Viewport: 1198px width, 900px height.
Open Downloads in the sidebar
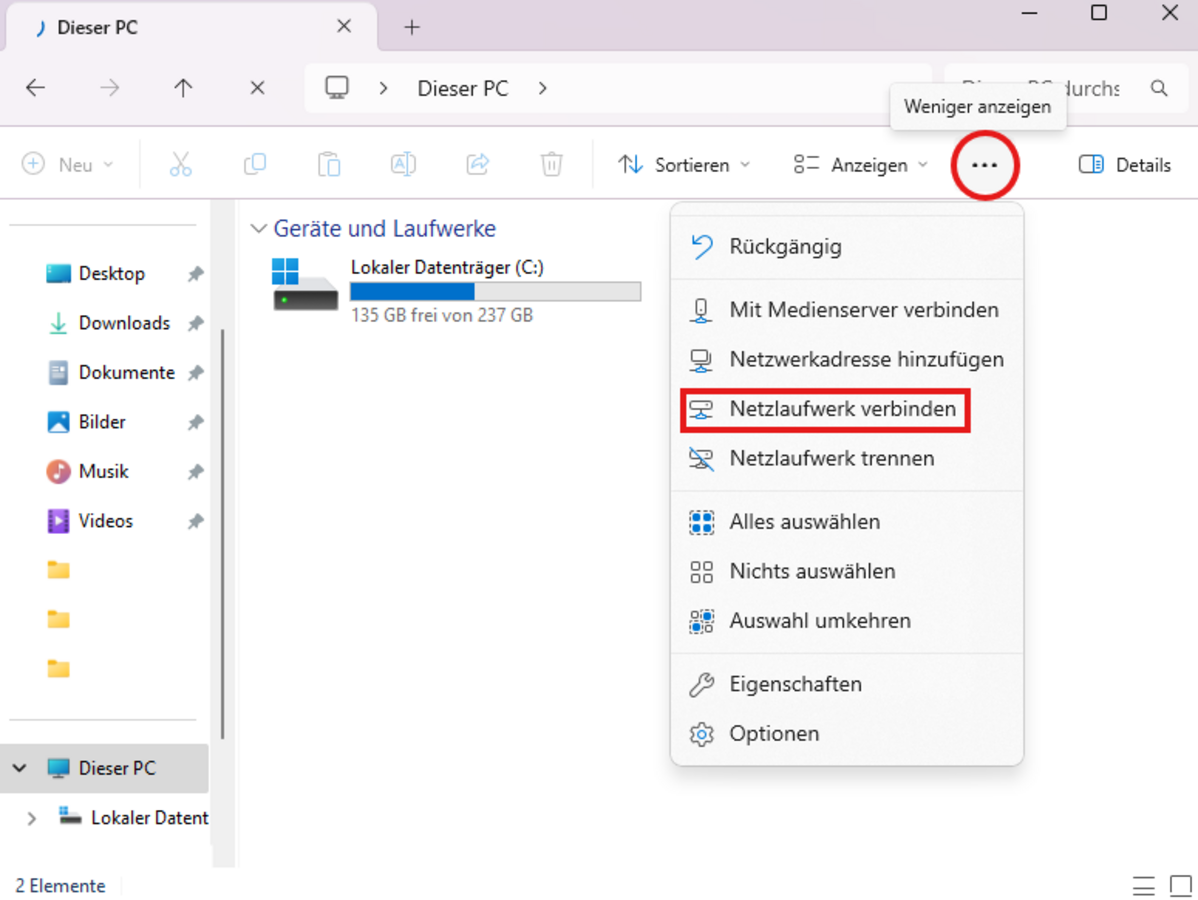click(x=123, y=323)
